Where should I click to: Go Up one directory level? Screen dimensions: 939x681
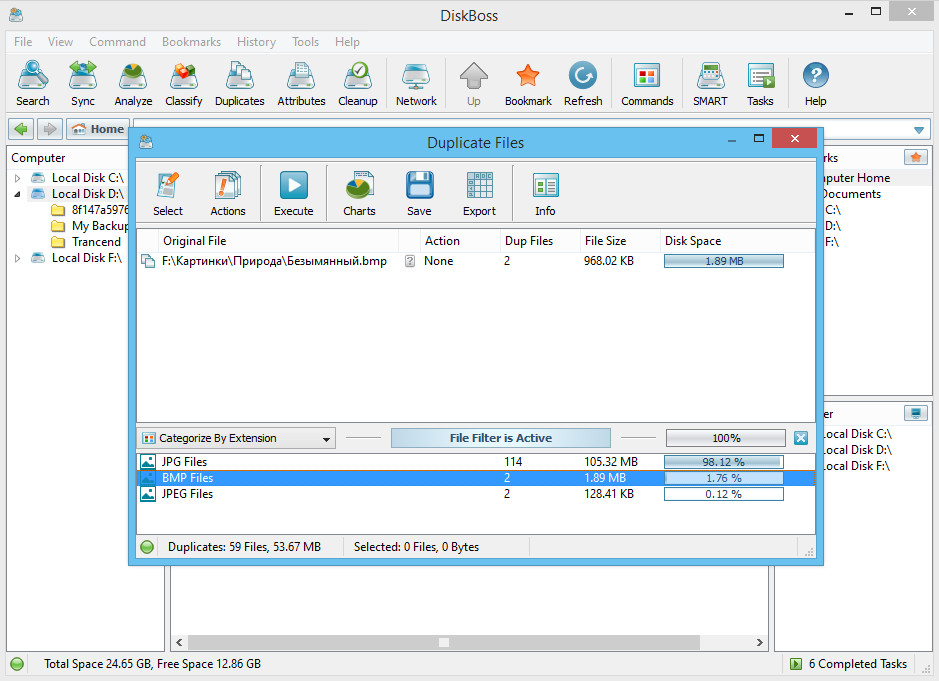point(474,84)
